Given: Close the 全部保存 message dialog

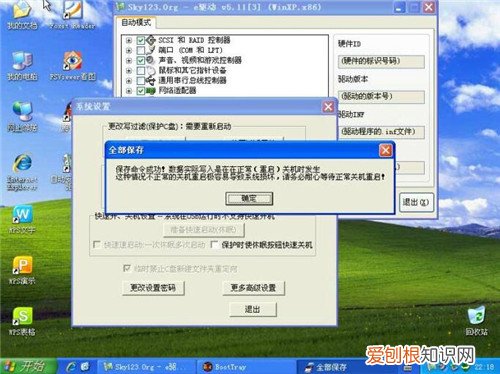Looking at the screenshot, I should pyautogui.click(x=386, y=150).
